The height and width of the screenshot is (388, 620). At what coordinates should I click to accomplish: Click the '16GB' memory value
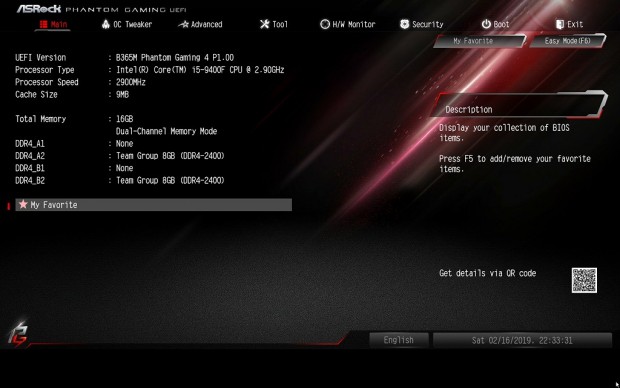tap(124, 119)
